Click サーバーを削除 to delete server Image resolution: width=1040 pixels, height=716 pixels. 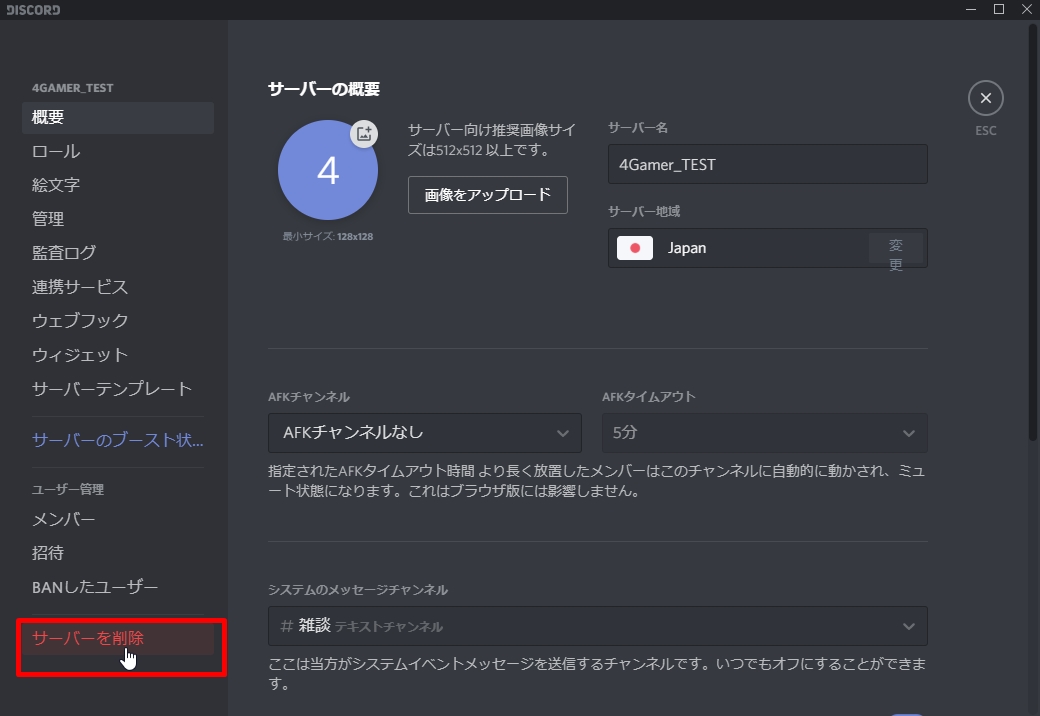[88, 639]
